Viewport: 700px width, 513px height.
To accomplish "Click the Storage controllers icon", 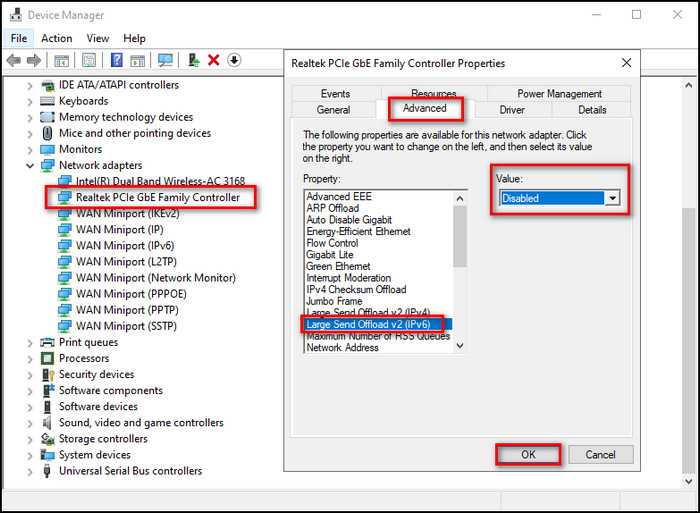I will click(x=47, y=438).
